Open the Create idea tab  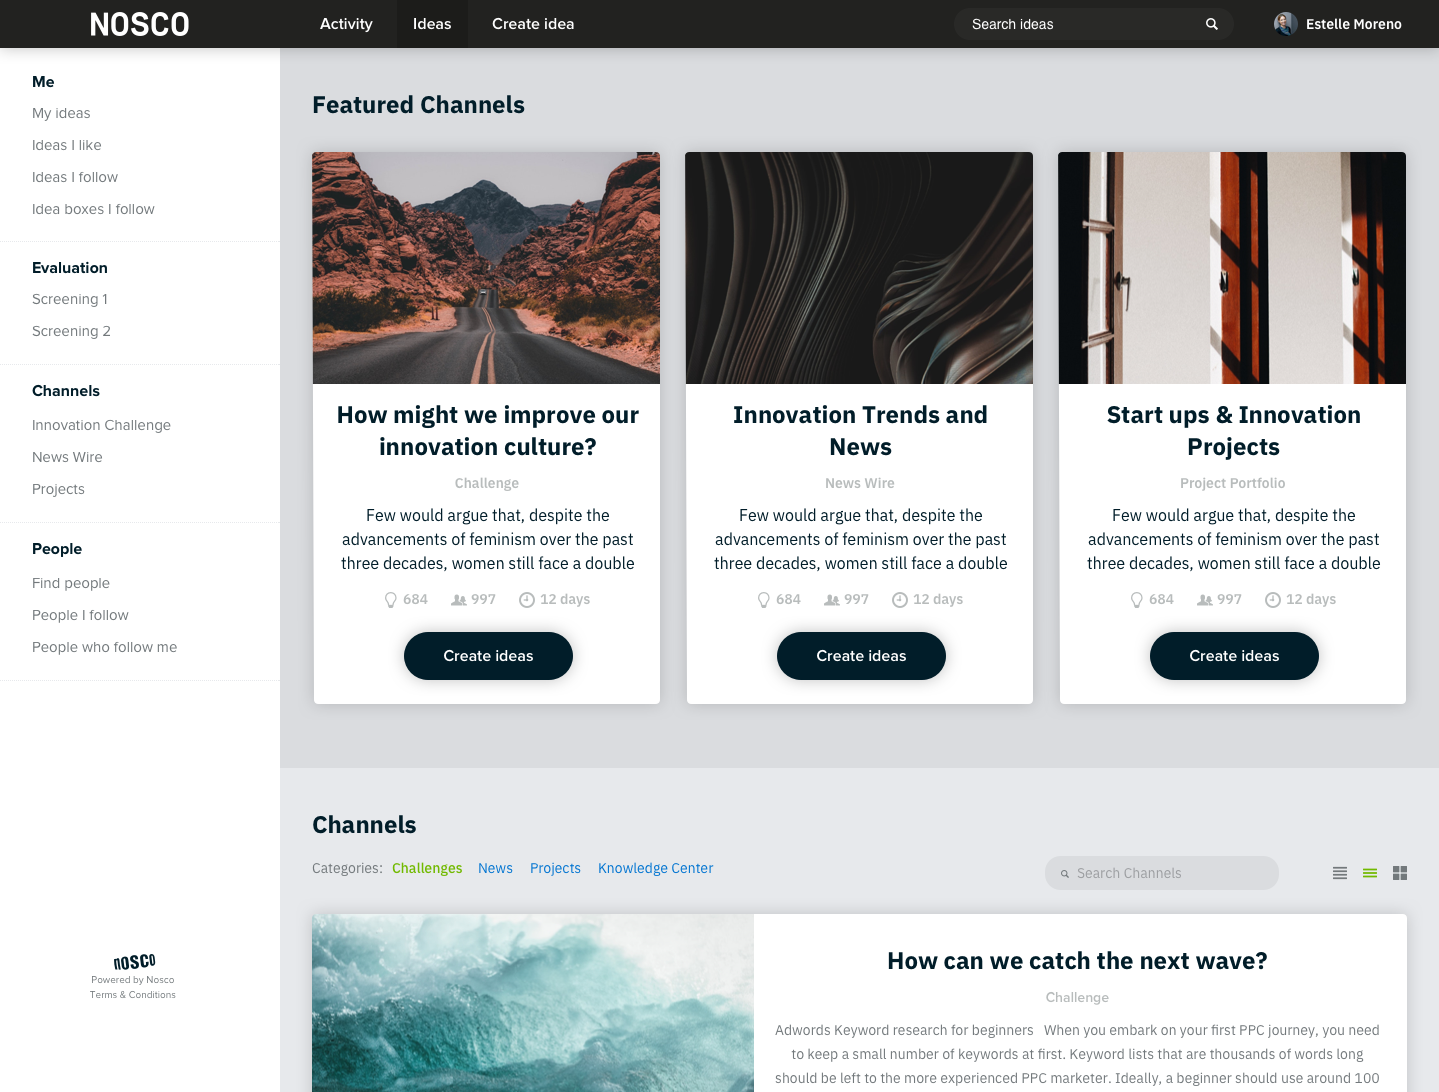pos(533,24)
